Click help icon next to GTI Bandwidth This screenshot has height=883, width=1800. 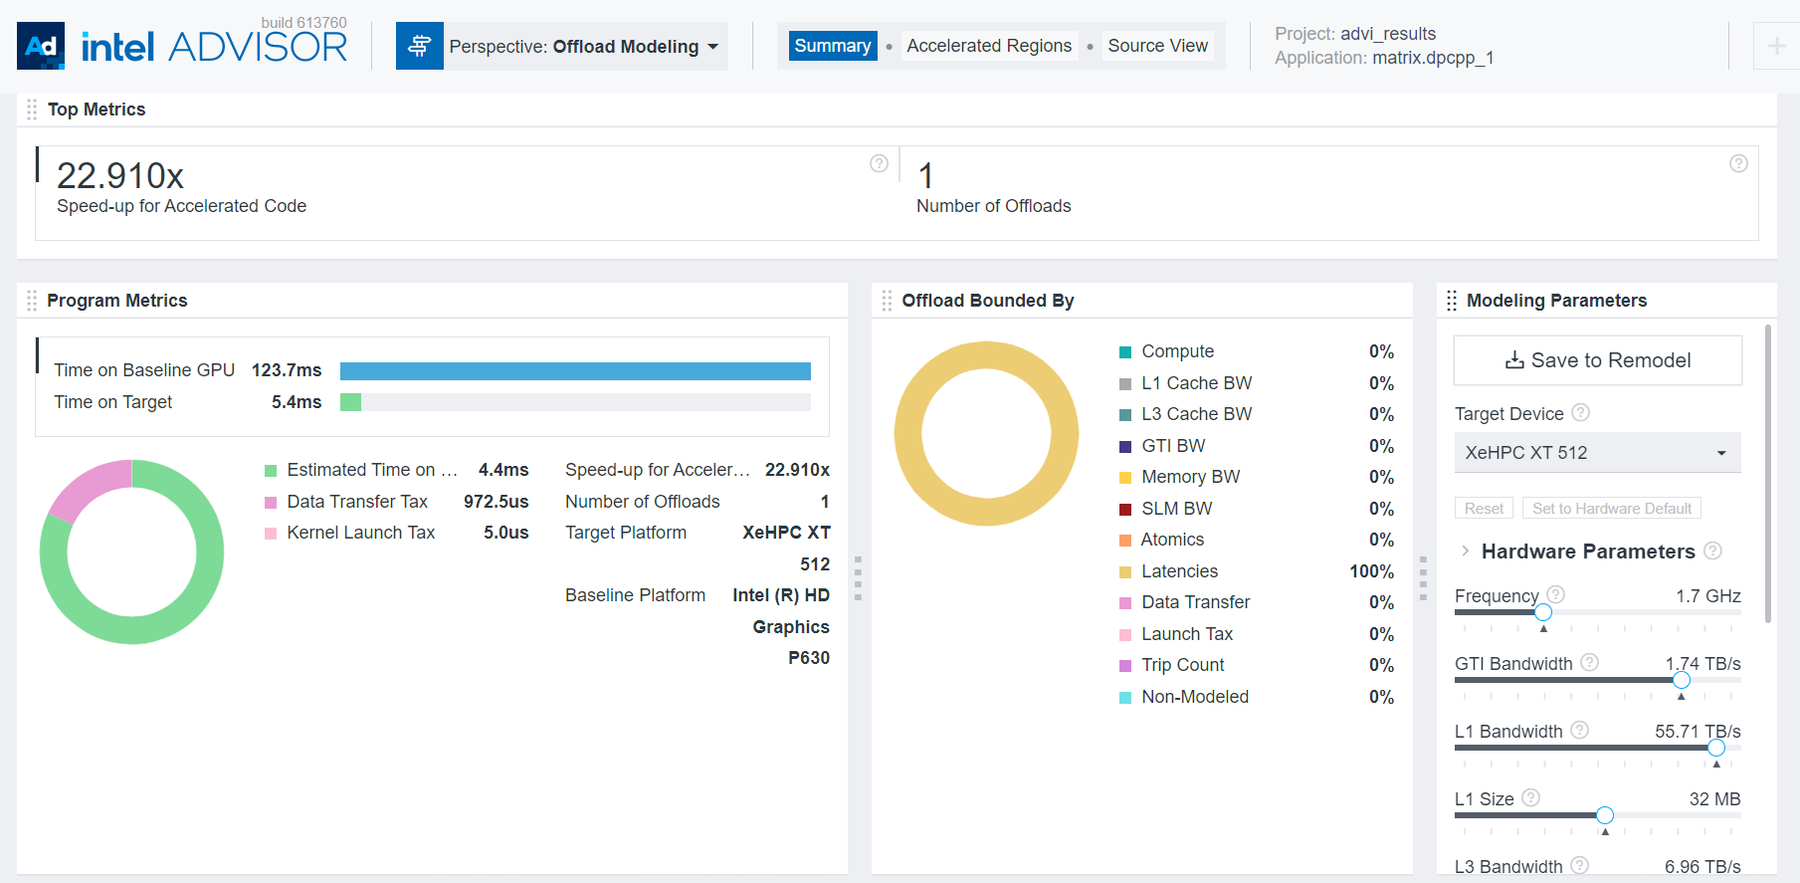tap(1590, 663)
